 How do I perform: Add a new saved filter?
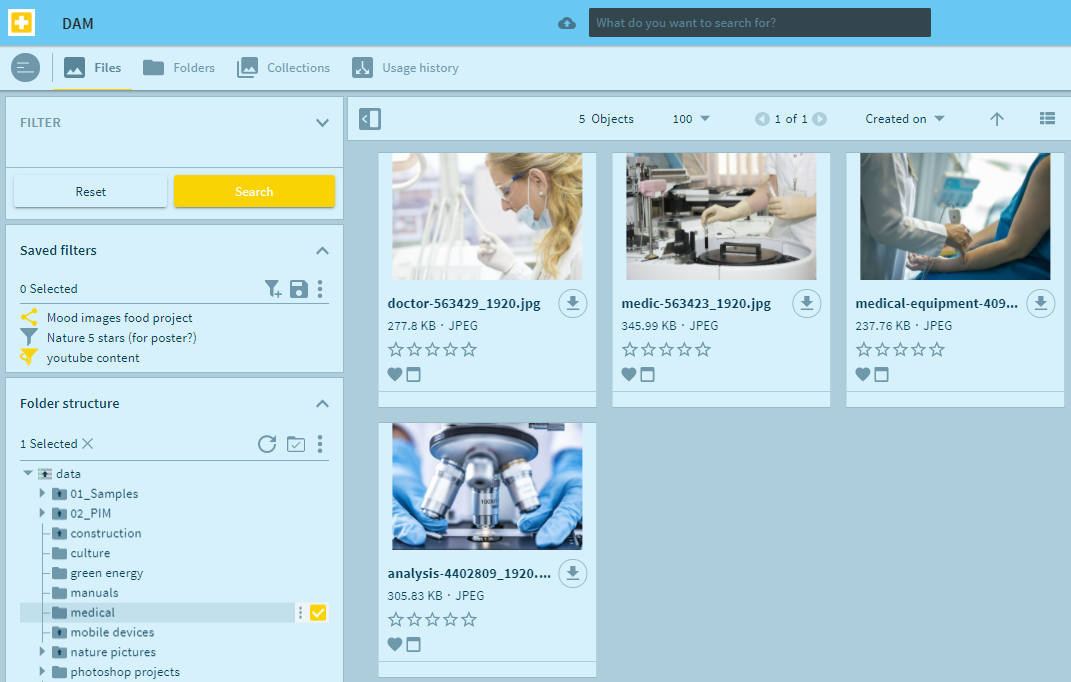pos(273,289)
